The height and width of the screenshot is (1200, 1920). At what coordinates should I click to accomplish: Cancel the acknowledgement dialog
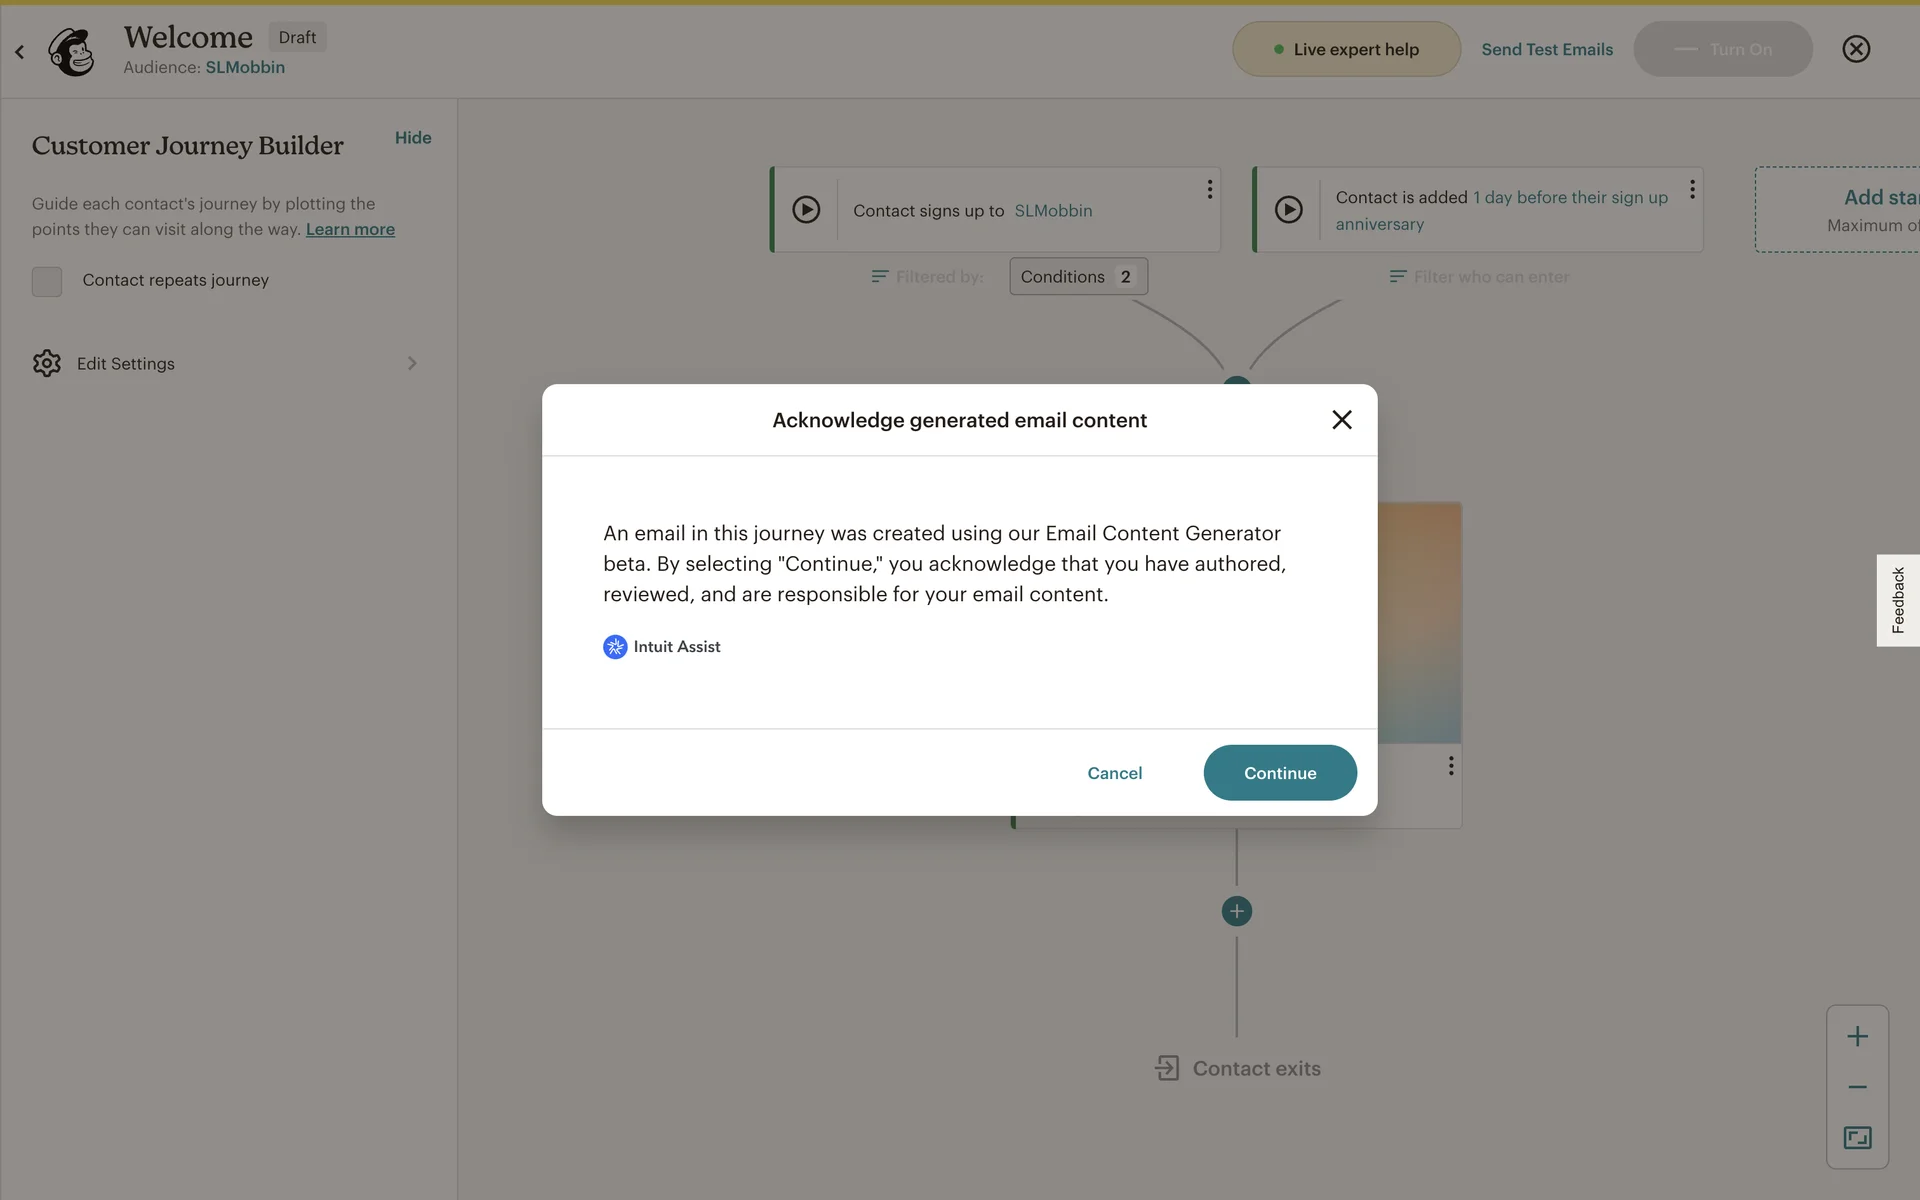1114,773
